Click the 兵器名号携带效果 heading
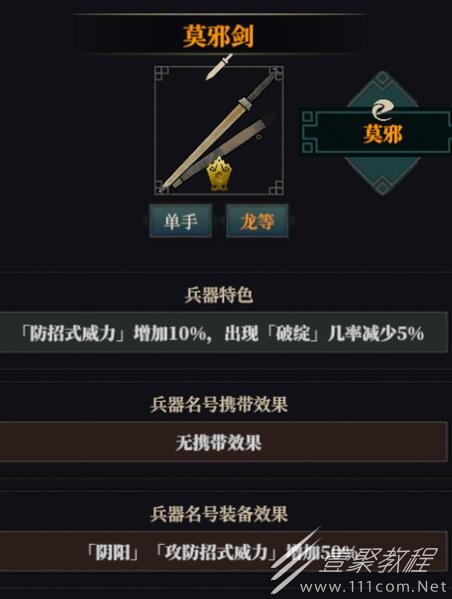The height and width of the screenshot is (599, 452). pos(219,404)
